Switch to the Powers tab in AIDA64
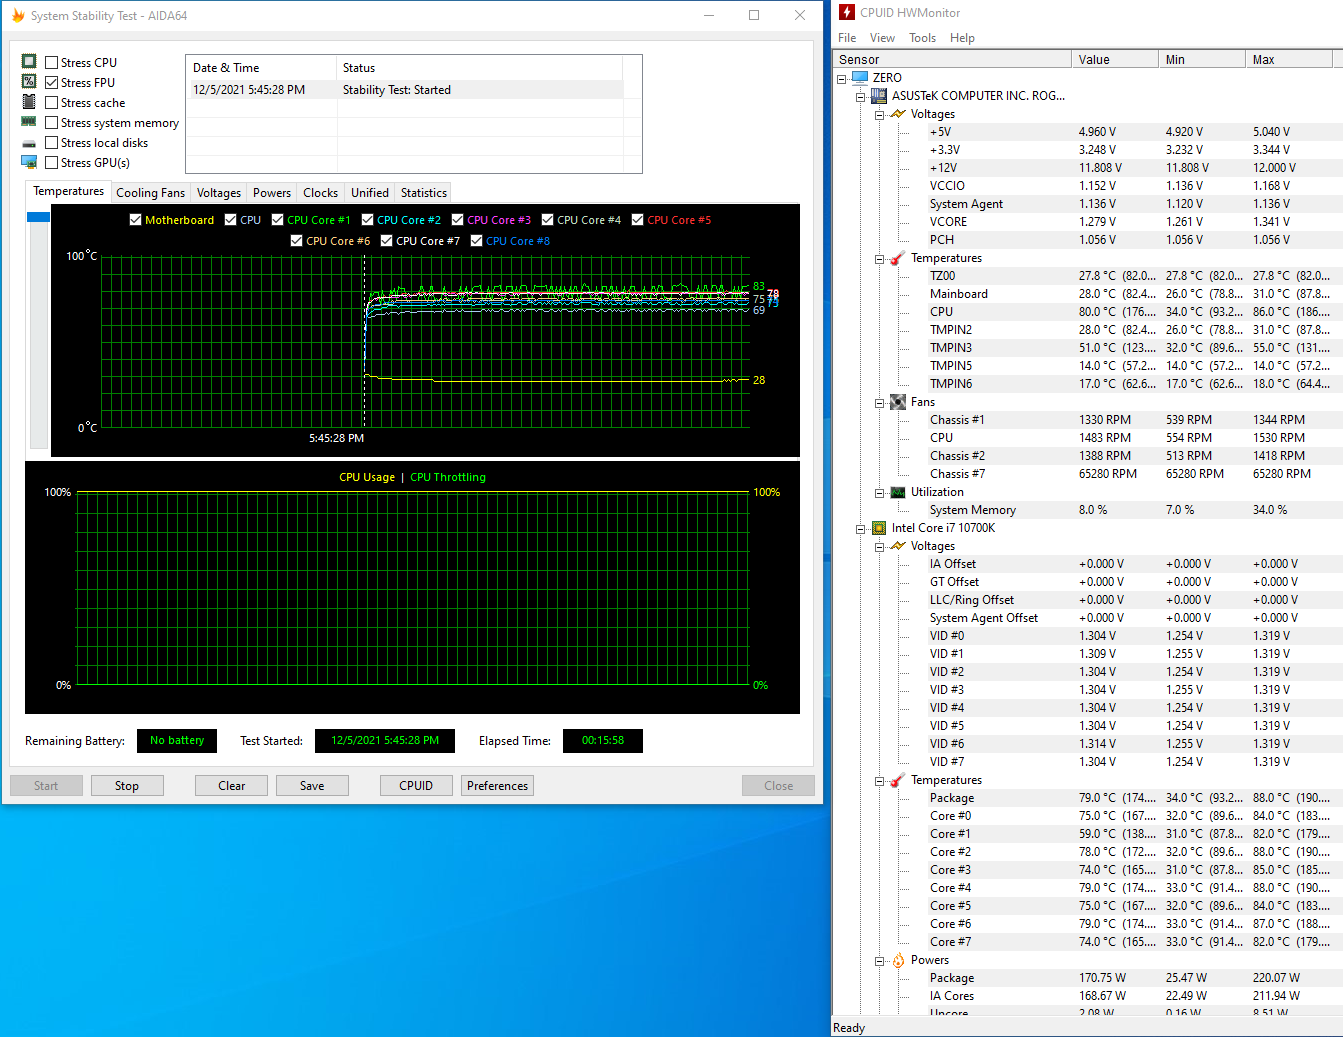This screenshot has height=1037, width=1343. tap(272, 193)
